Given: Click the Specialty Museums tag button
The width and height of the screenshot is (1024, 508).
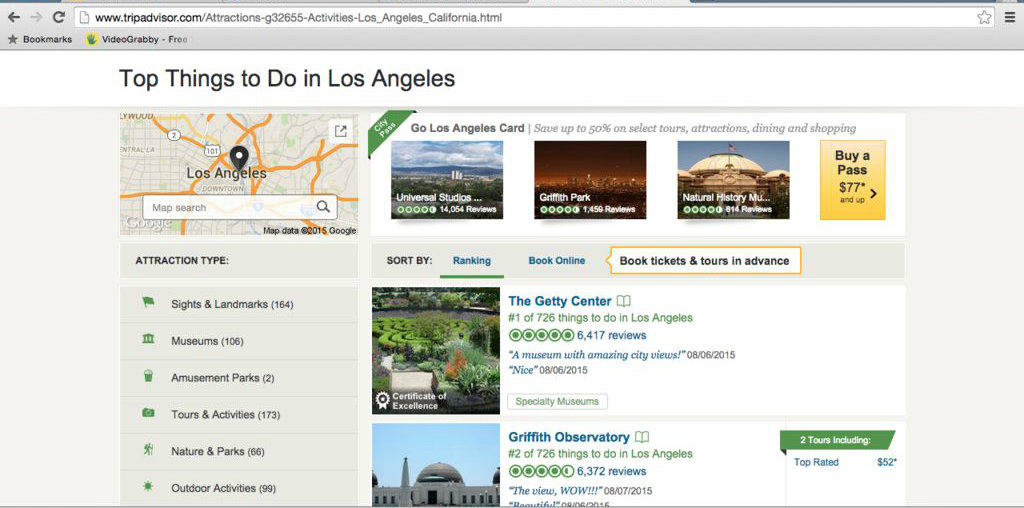Looking at the screenshot, I should [x=557, y=402].
